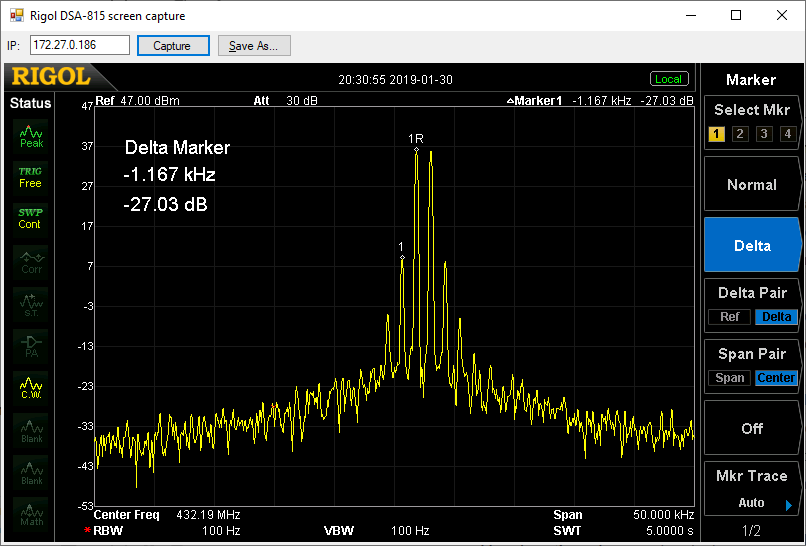
Task: Click the lower Blank trace icon
Action: (x=31, y=473)
